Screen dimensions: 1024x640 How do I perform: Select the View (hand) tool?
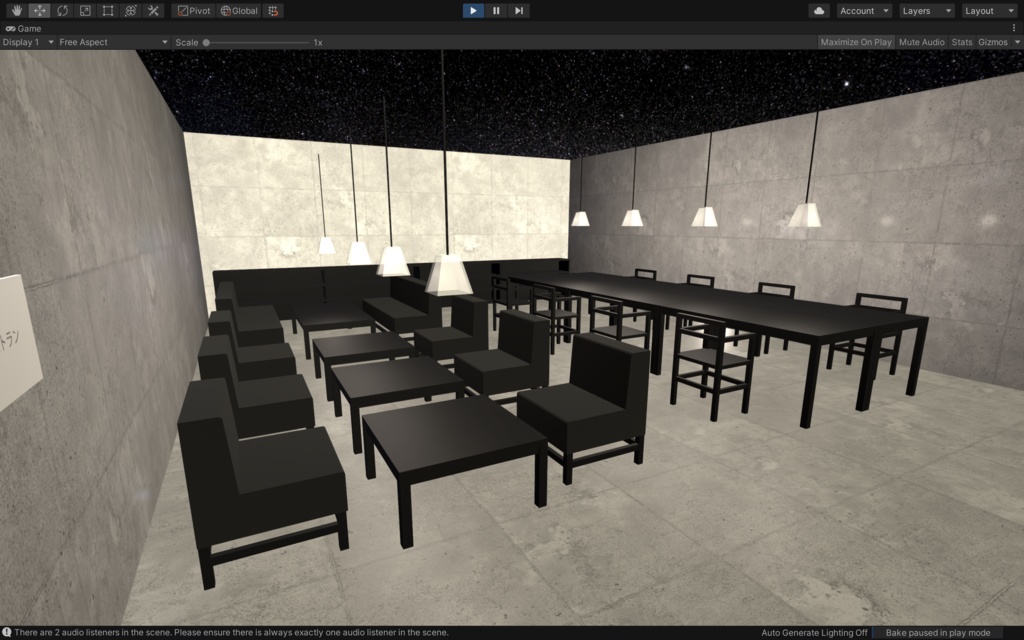tap(17, 10)
